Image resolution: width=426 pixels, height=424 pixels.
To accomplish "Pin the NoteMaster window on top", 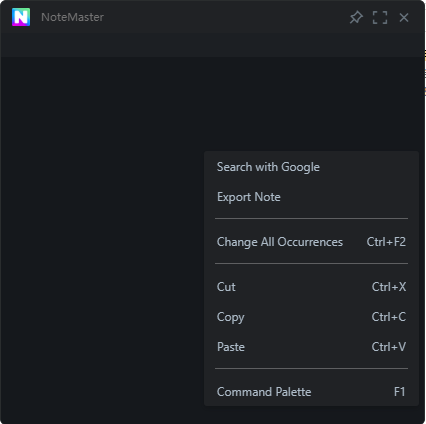I will click(356, 17).
